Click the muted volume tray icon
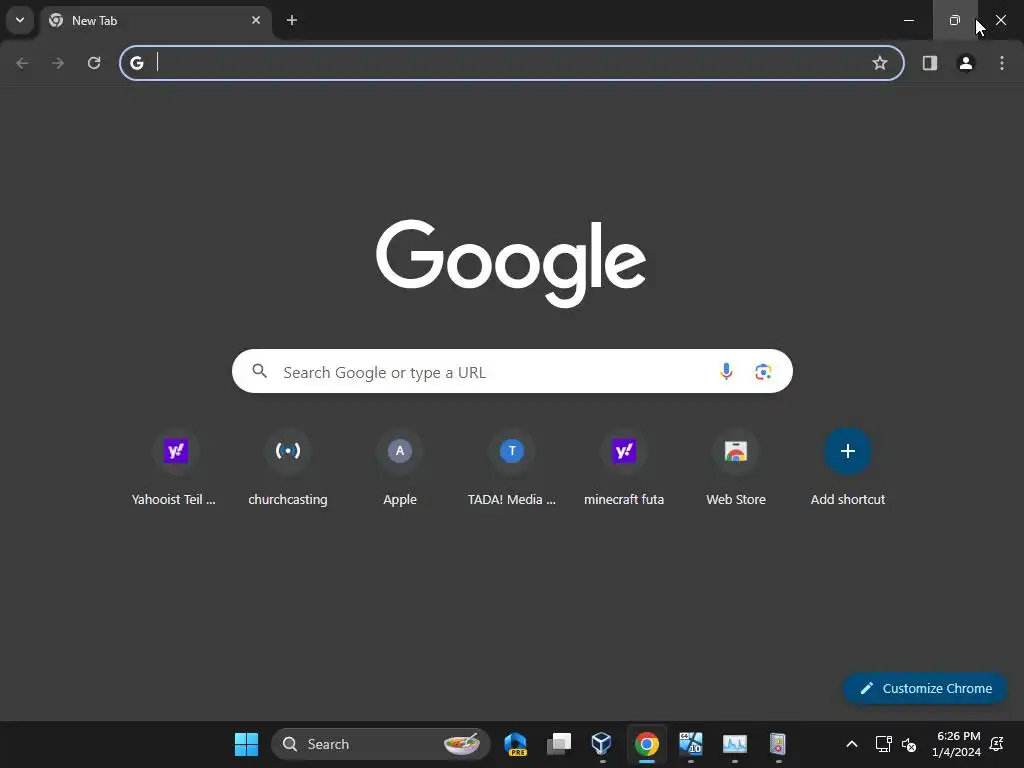This screenshot has width=1024, height=768. tap(909, 744)
